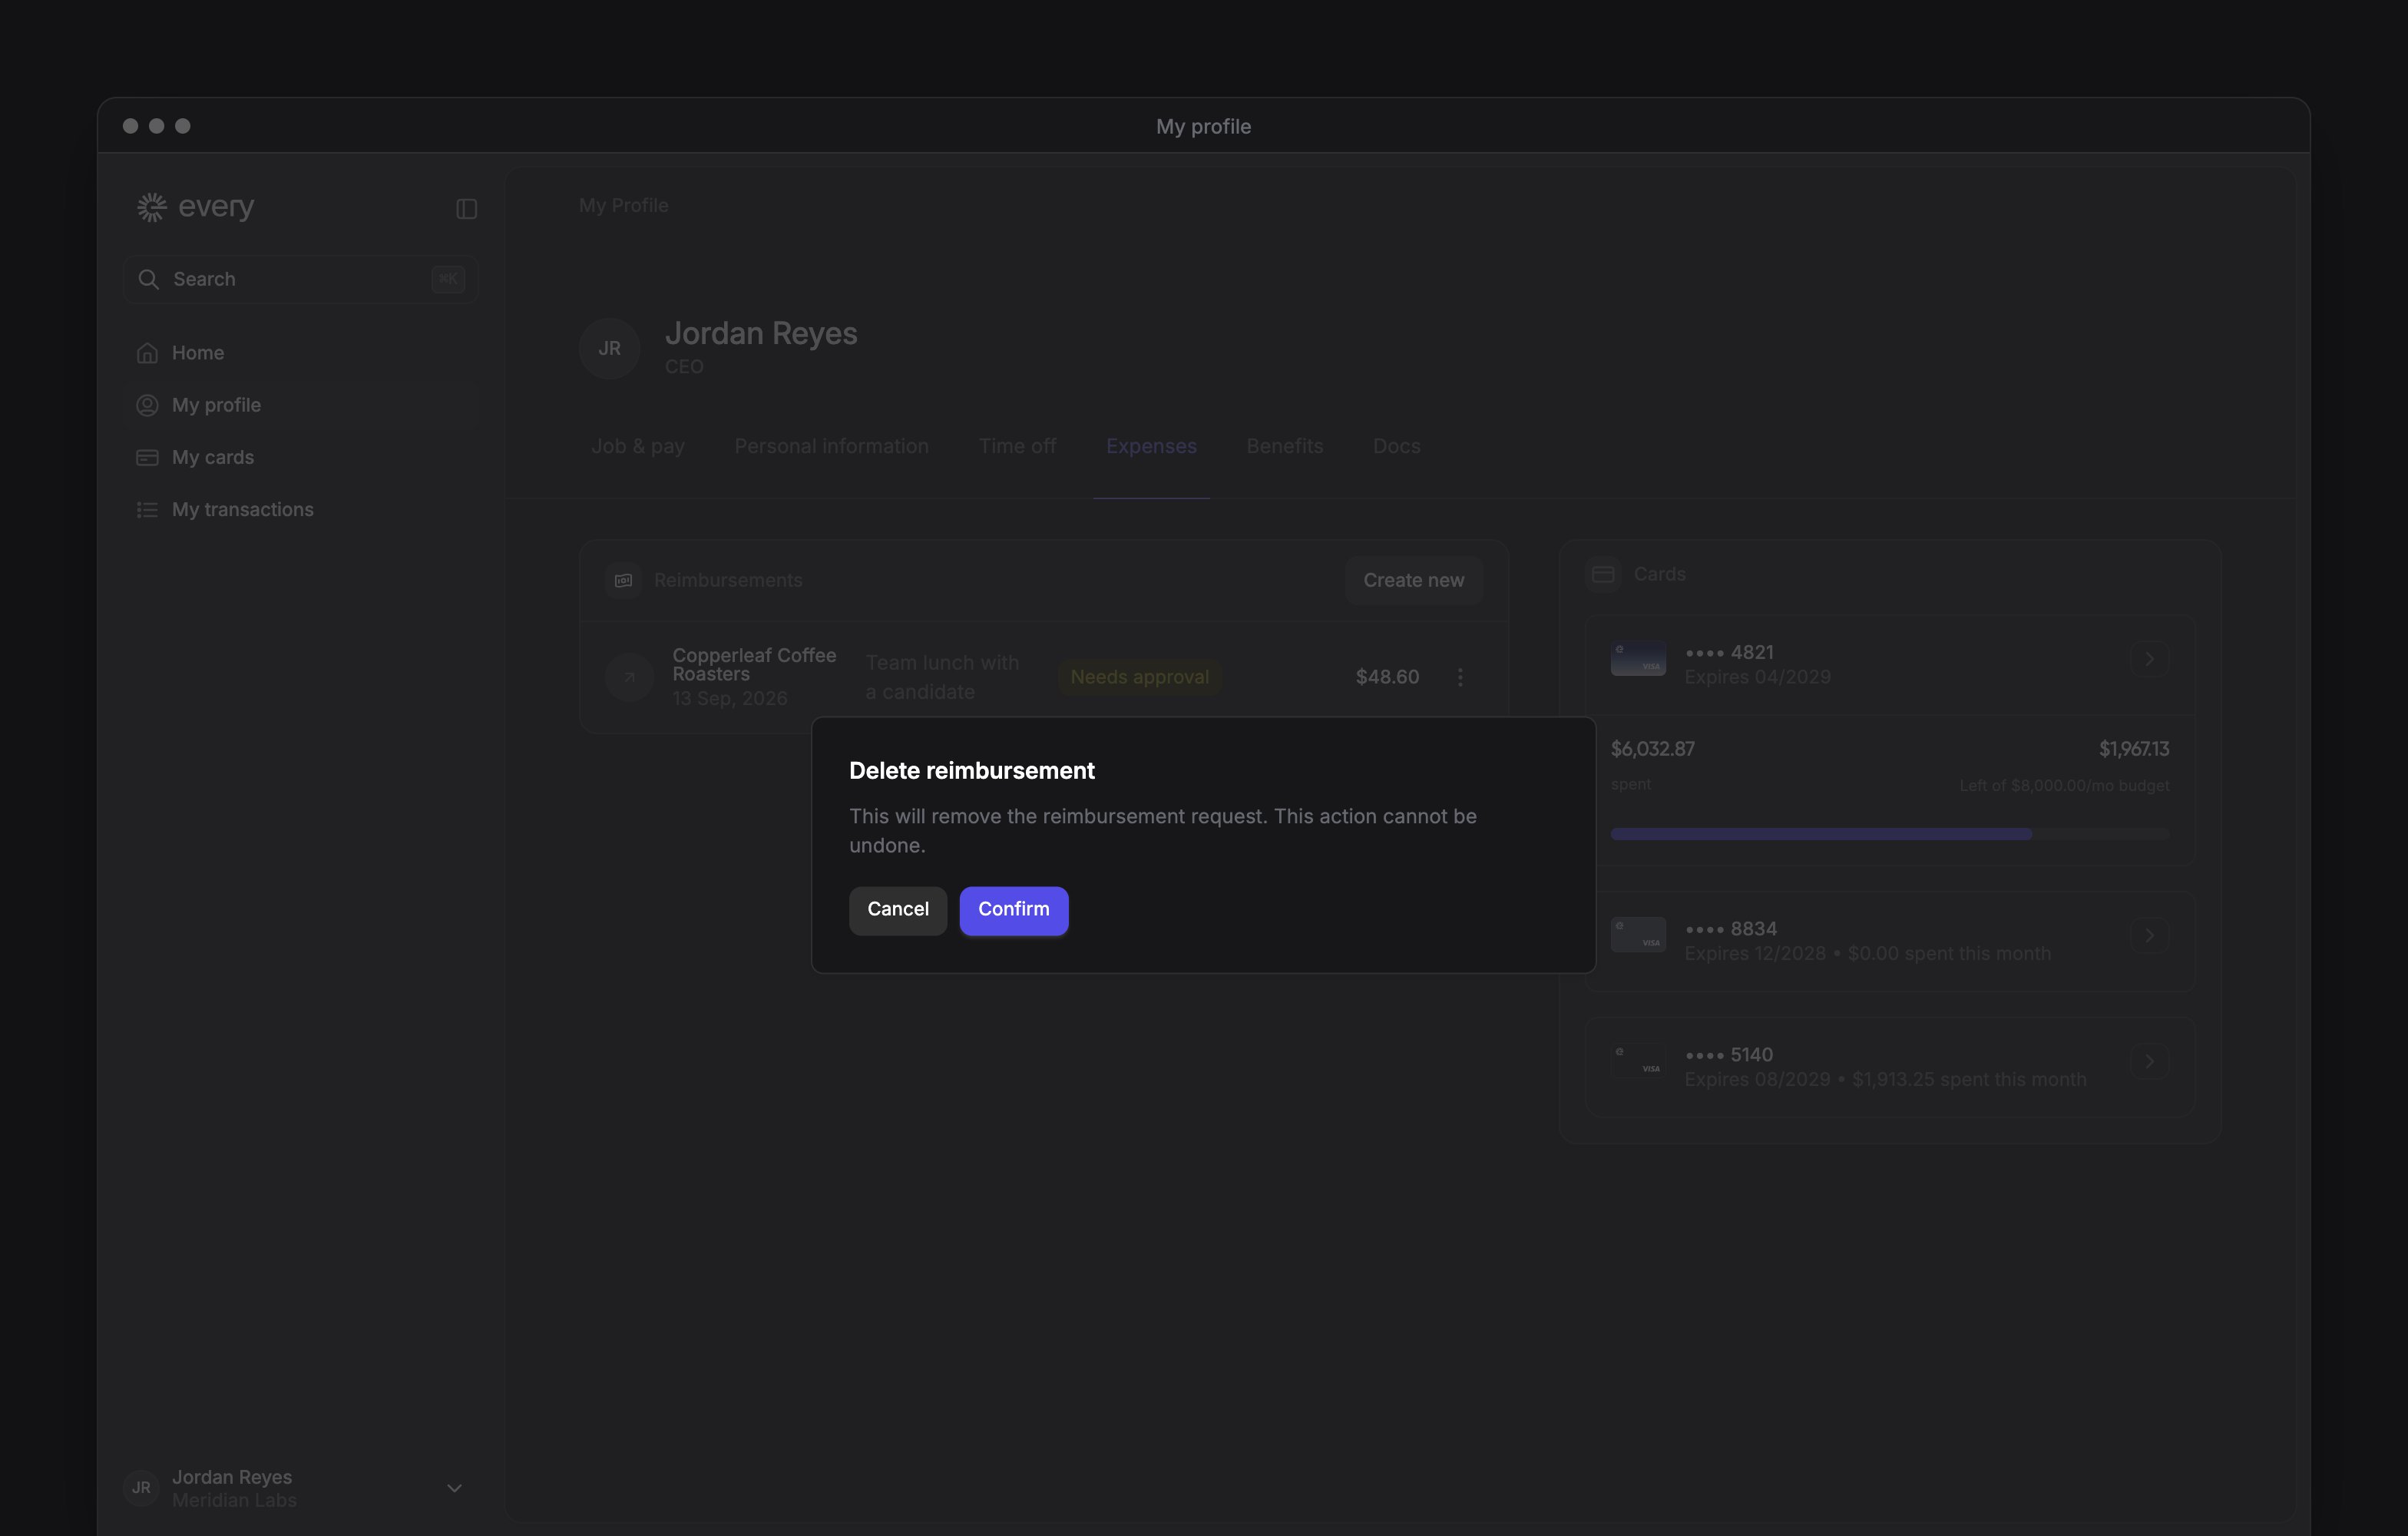The height and width of the screenshot is (1536, 2408).
Task: Click the Cards panel header icon
Action: click(x=1603, y=574)
